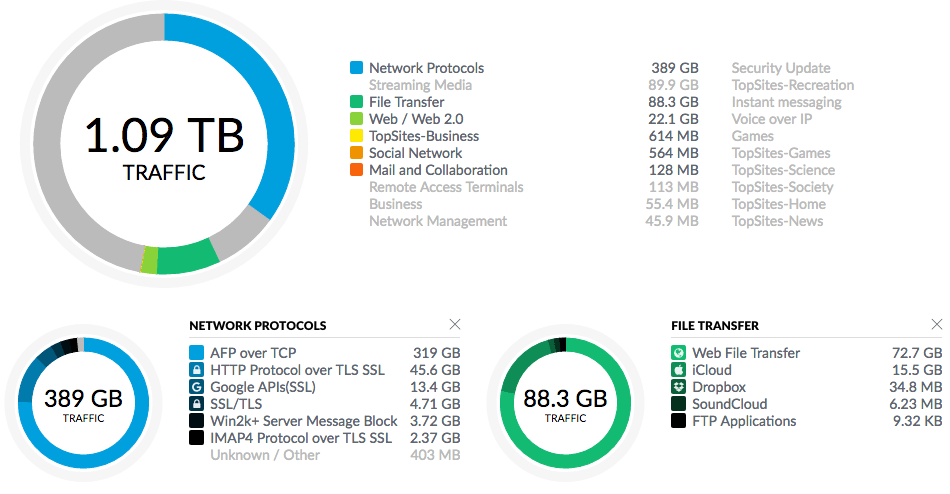Click the SoundCloud dark green icon

click(x=678, y=404)
